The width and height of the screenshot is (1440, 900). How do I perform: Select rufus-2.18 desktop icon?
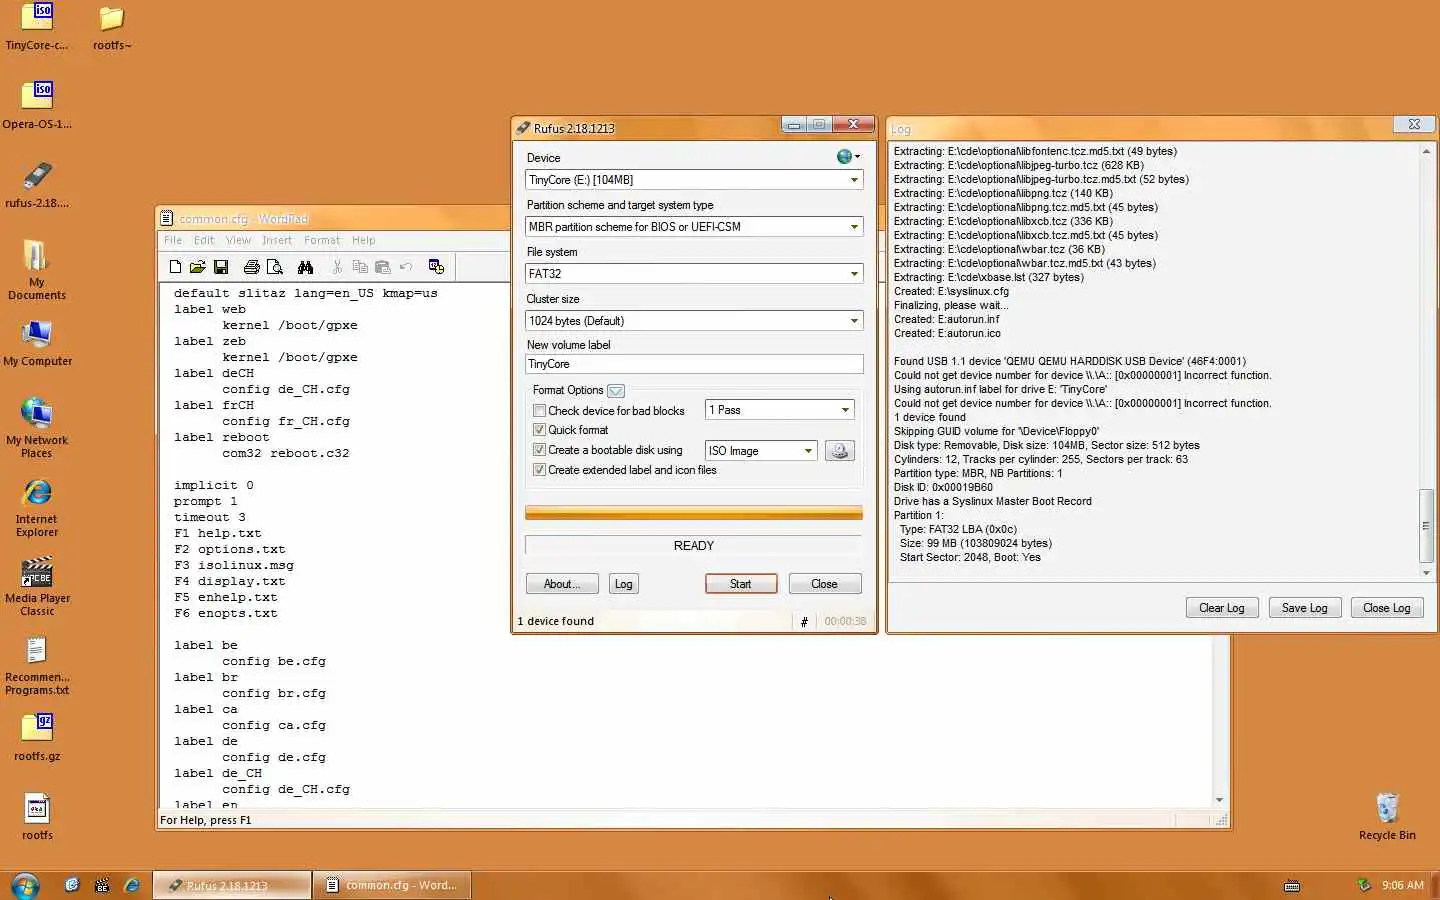point(37,184)
